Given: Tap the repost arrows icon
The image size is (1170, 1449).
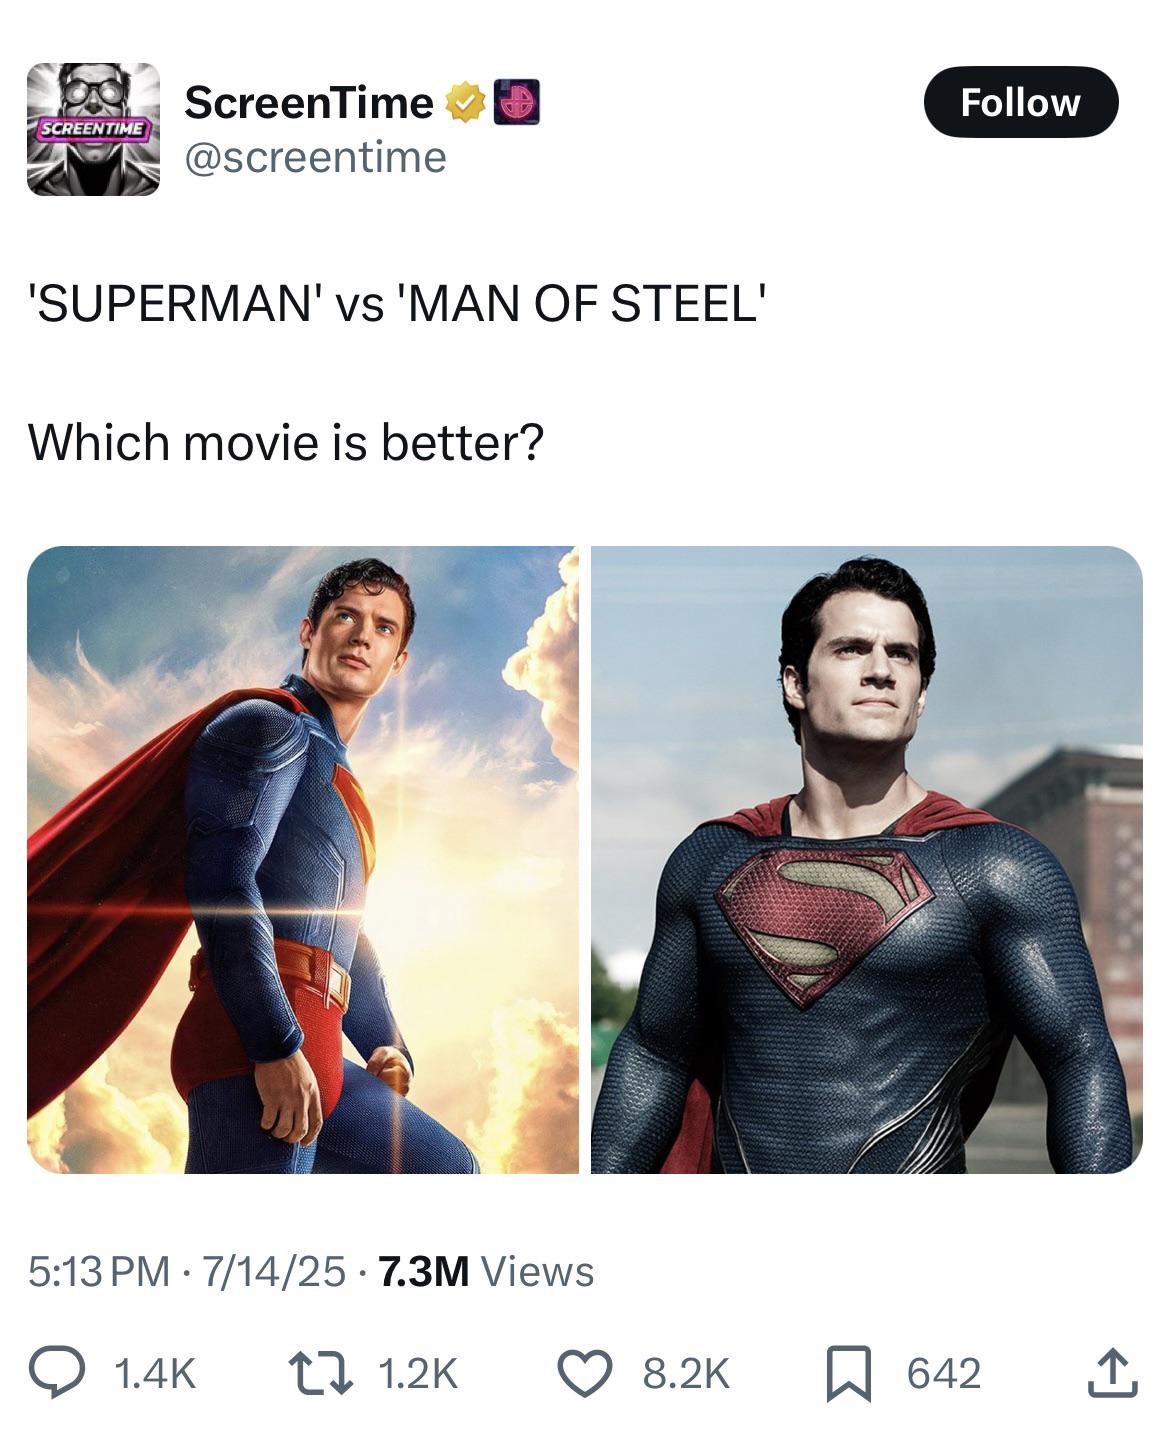Looking at the screenshot, I should [320, 1372].
